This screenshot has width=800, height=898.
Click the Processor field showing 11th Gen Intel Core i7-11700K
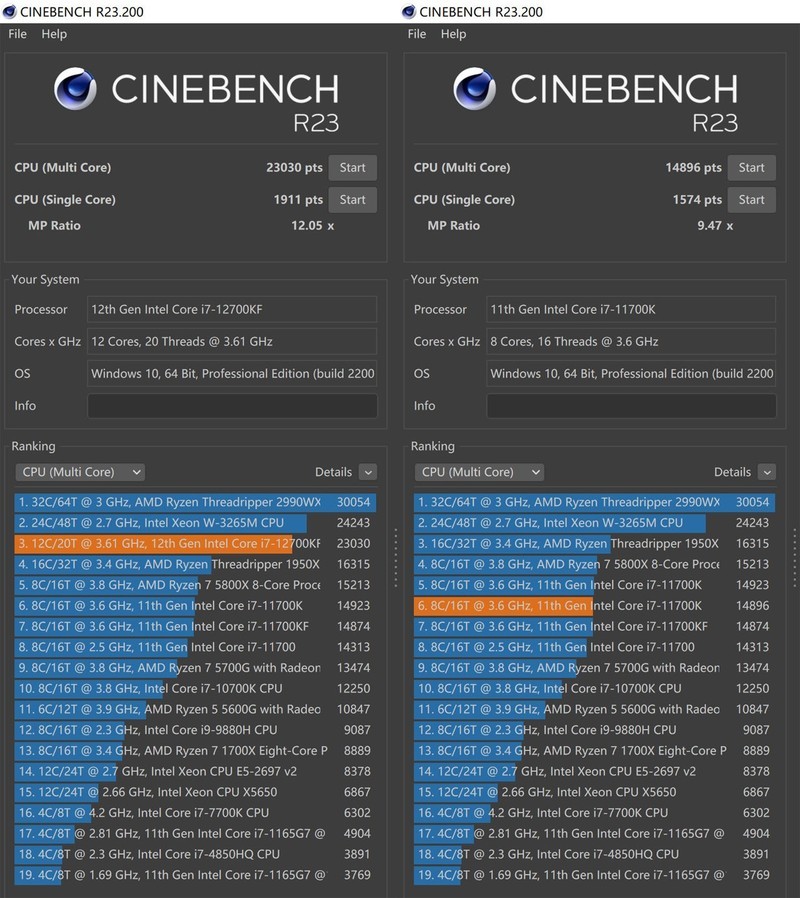coord(631,310)
